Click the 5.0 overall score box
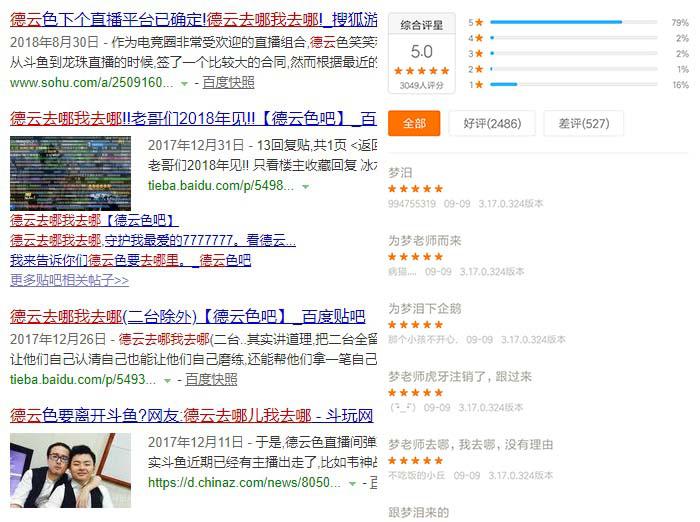 click(x=421, y=53)
